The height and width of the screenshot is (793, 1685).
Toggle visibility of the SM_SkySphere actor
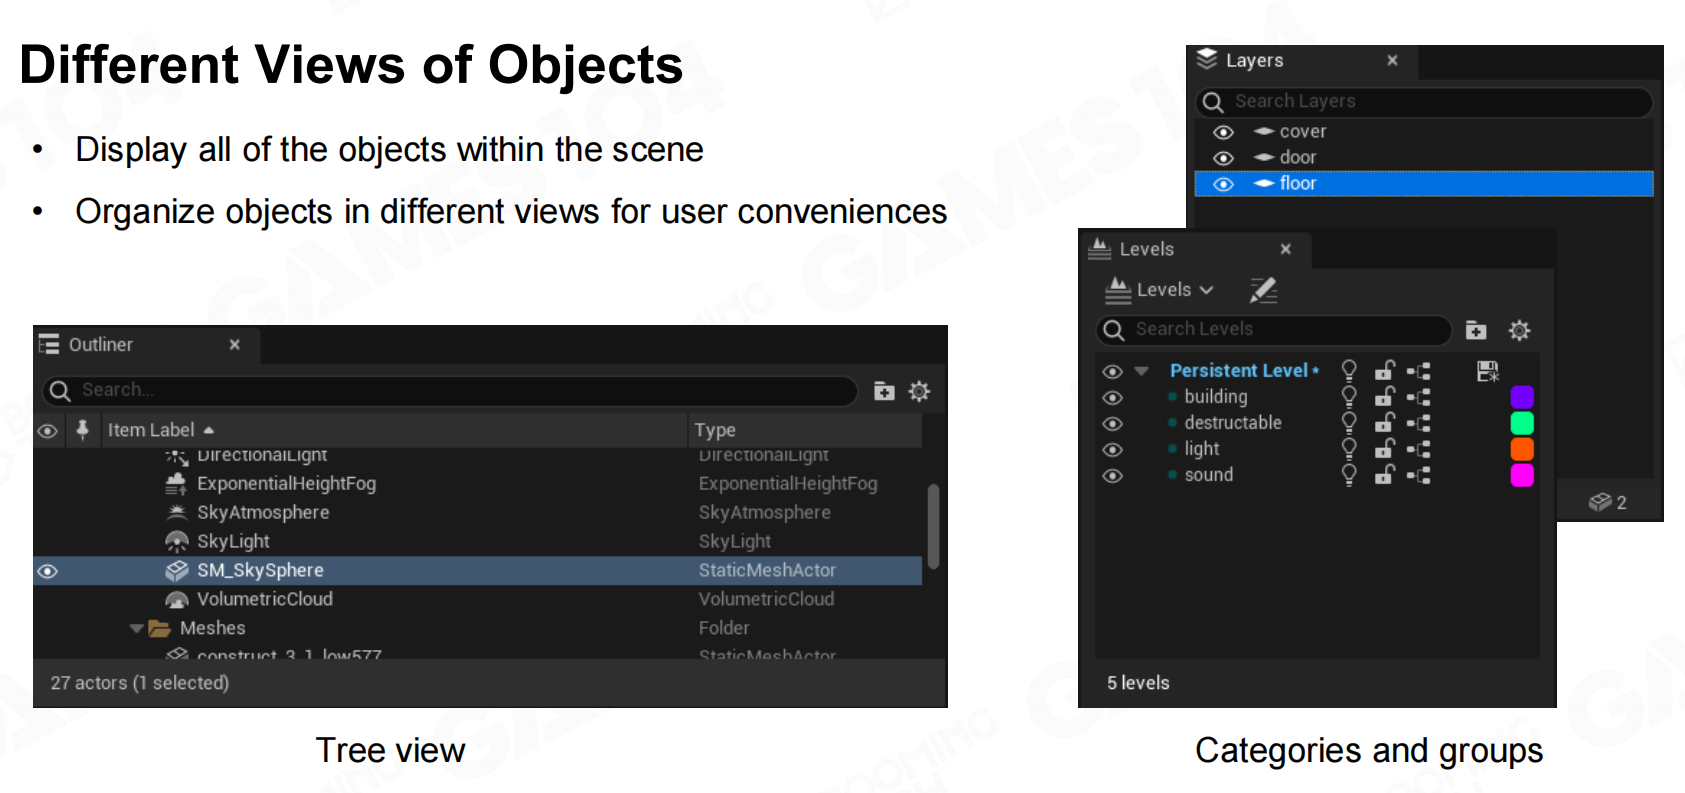point(47,571)
